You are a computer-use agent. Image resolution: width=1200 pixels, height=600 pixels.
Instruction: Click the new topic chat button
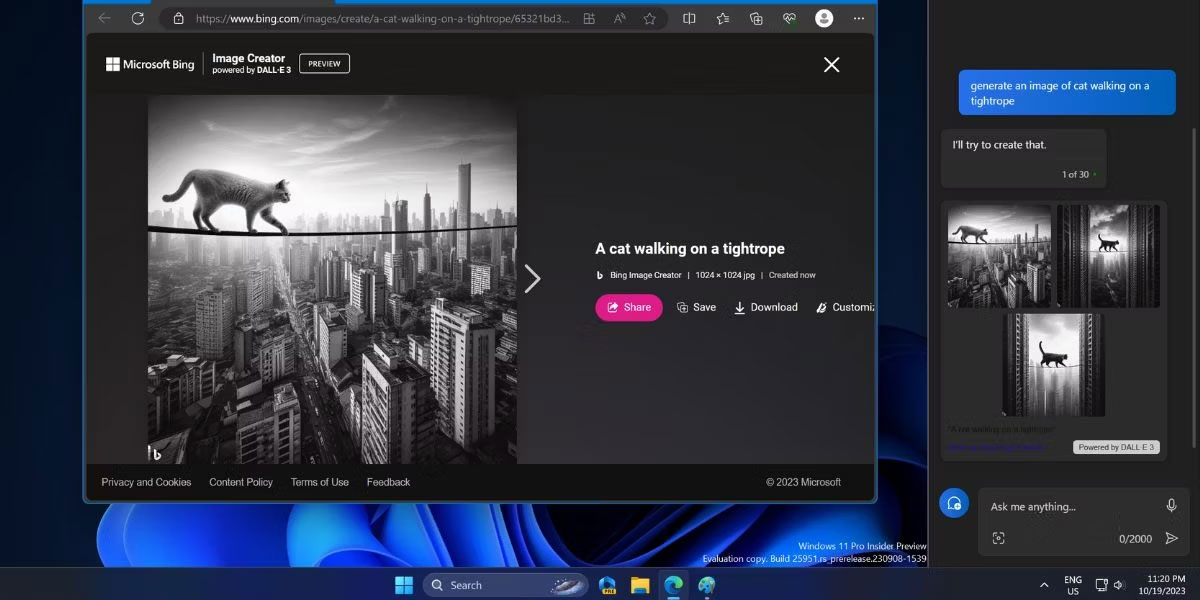[x=954, y=503]
